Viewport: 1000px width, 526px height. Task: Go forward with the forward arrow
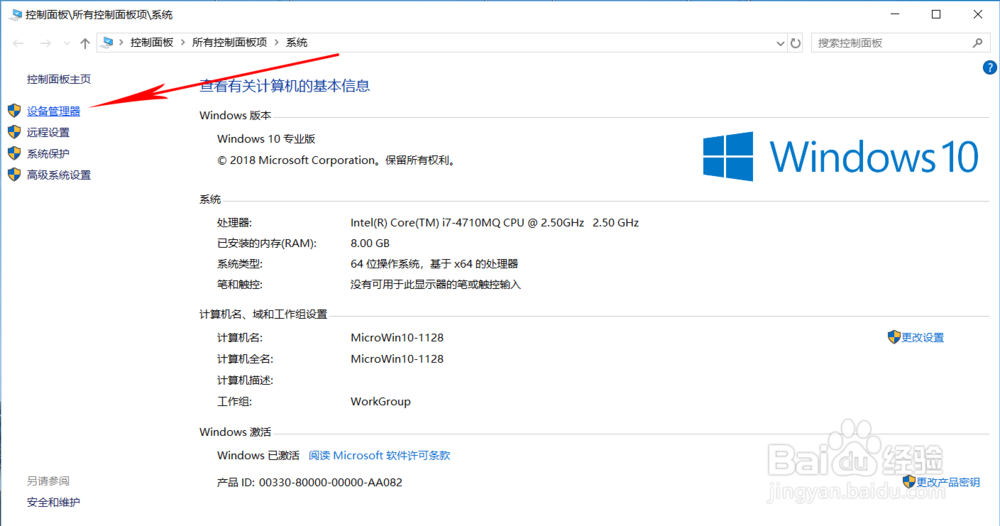(x=45, y=43)
